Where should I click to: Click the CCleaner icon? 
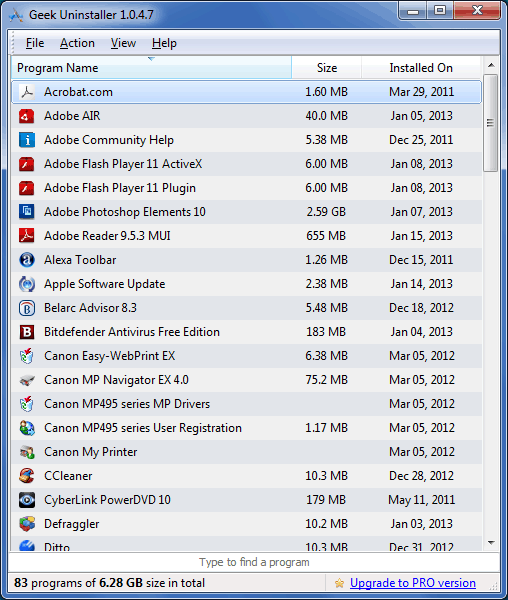(27, 476)
